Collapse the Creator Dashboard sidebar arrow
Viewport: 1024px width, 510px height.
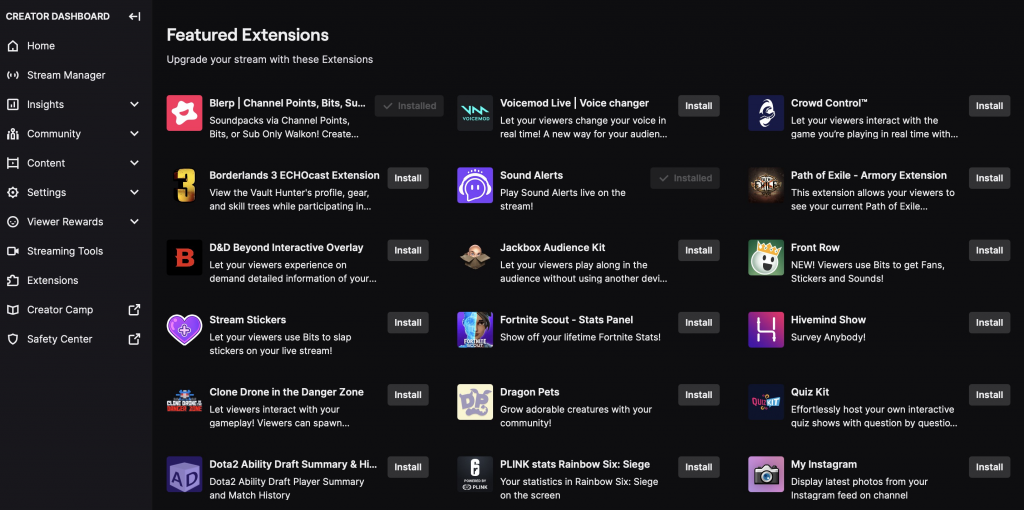(x=135, y=16)
